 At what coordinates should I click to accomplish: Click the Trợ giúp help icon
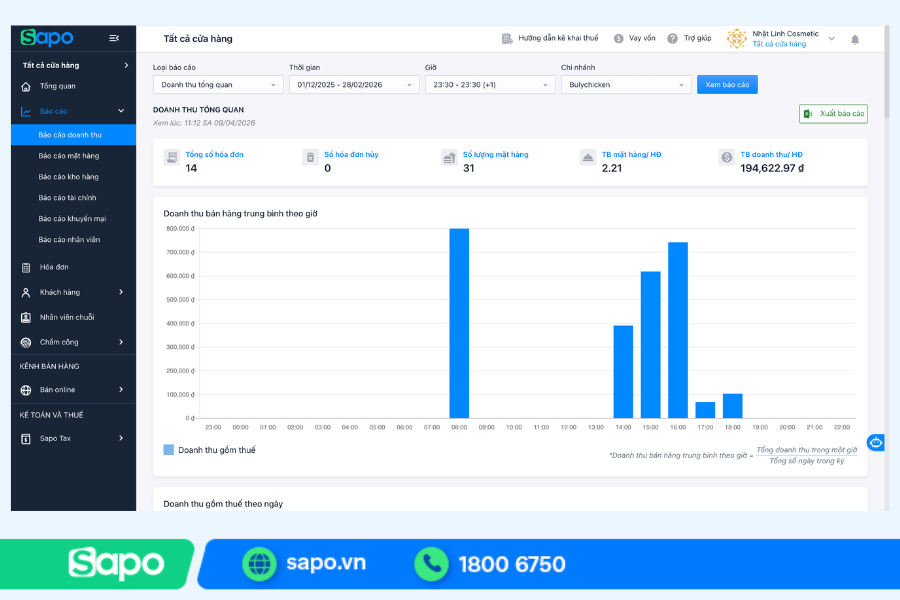coord(673,38)
